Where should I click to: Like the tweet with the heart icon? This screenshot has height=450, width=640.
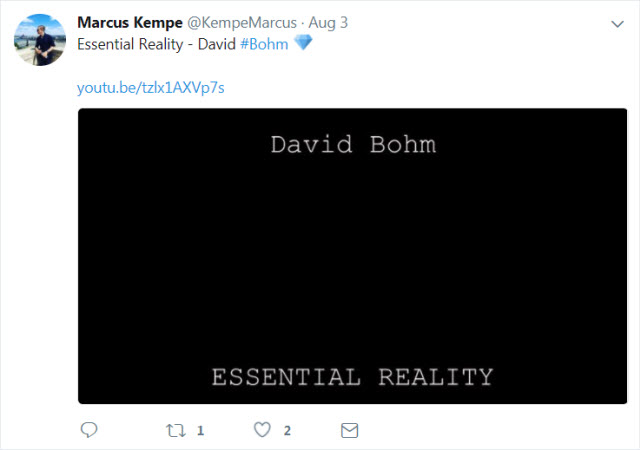coord(262,430)
